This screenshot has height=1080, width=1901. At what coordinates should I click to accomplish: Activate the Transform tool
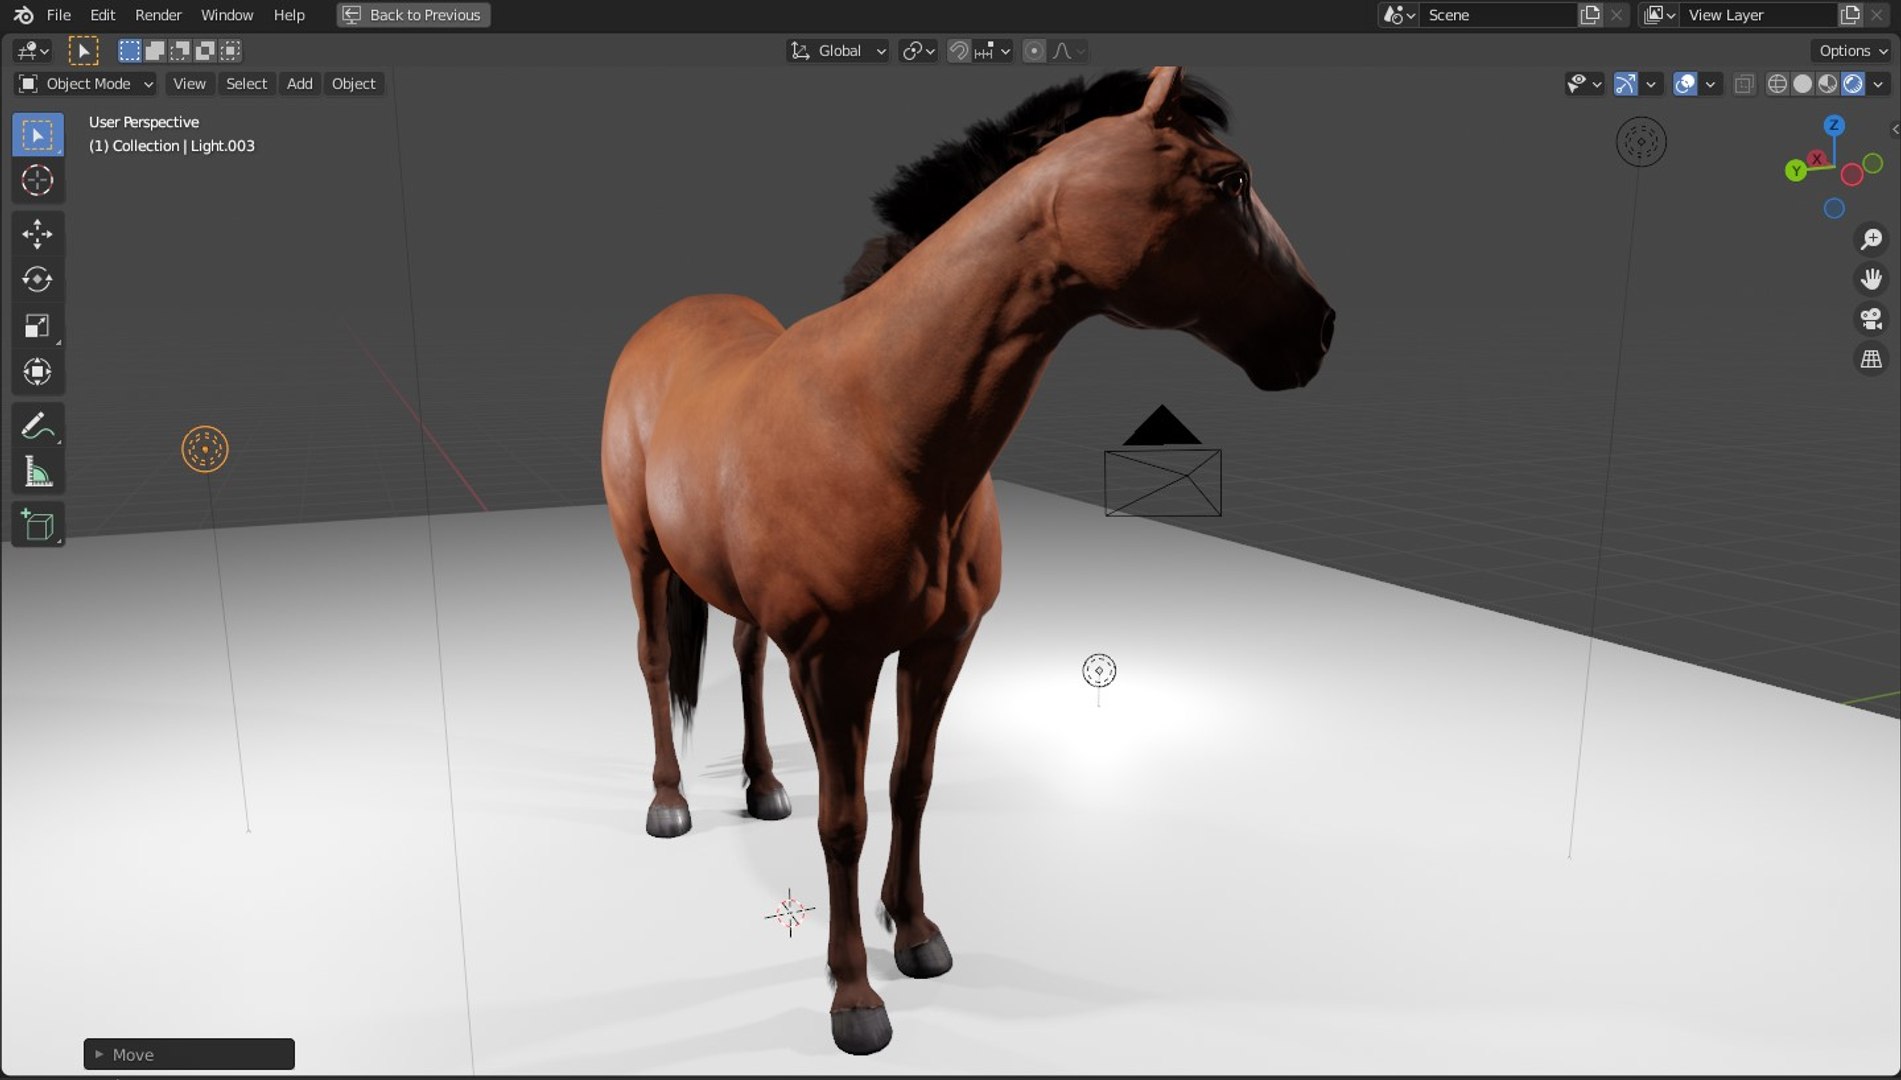[37, 372]
